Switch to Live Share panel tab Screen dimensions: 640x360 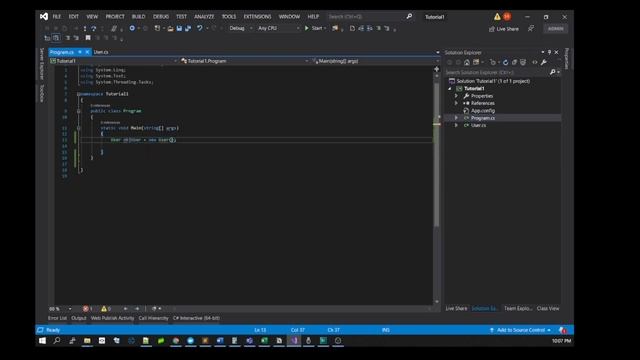456,309
